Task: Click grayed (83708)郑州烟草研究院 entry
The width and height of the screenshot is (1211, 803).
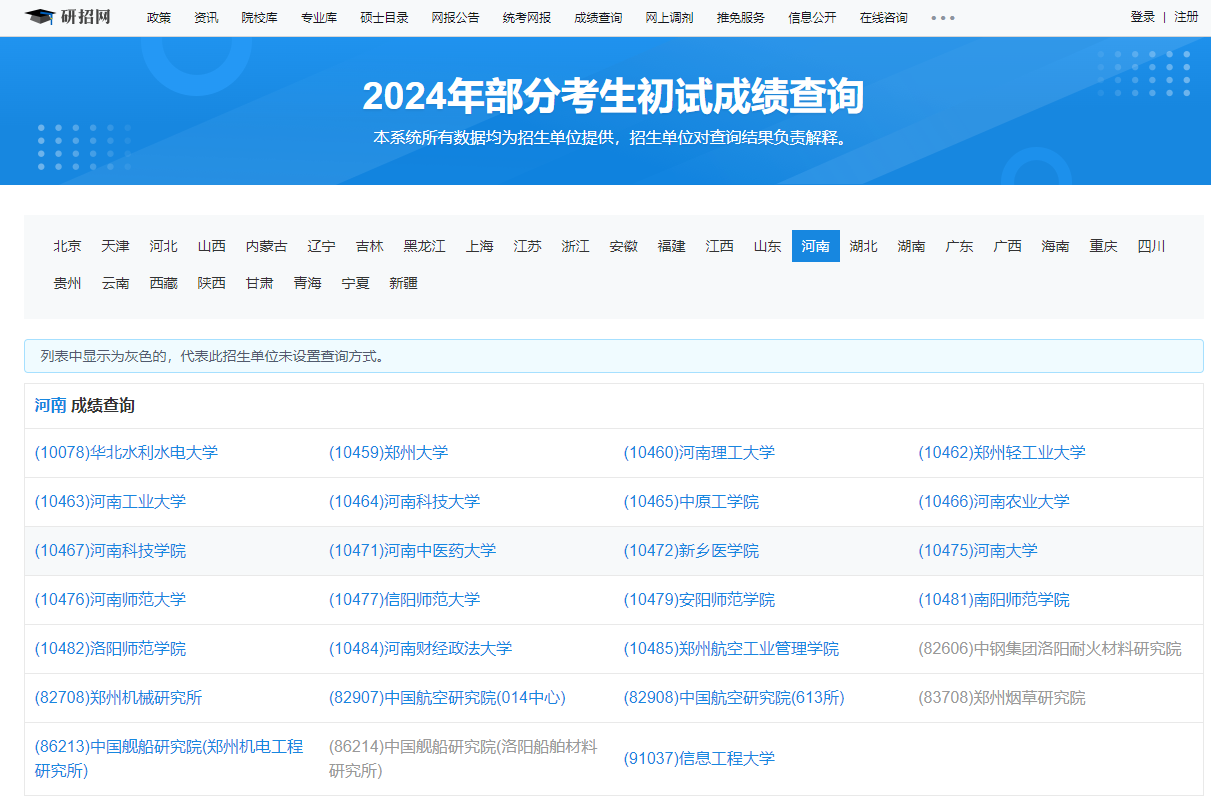Action: [x=1002, y=697]
